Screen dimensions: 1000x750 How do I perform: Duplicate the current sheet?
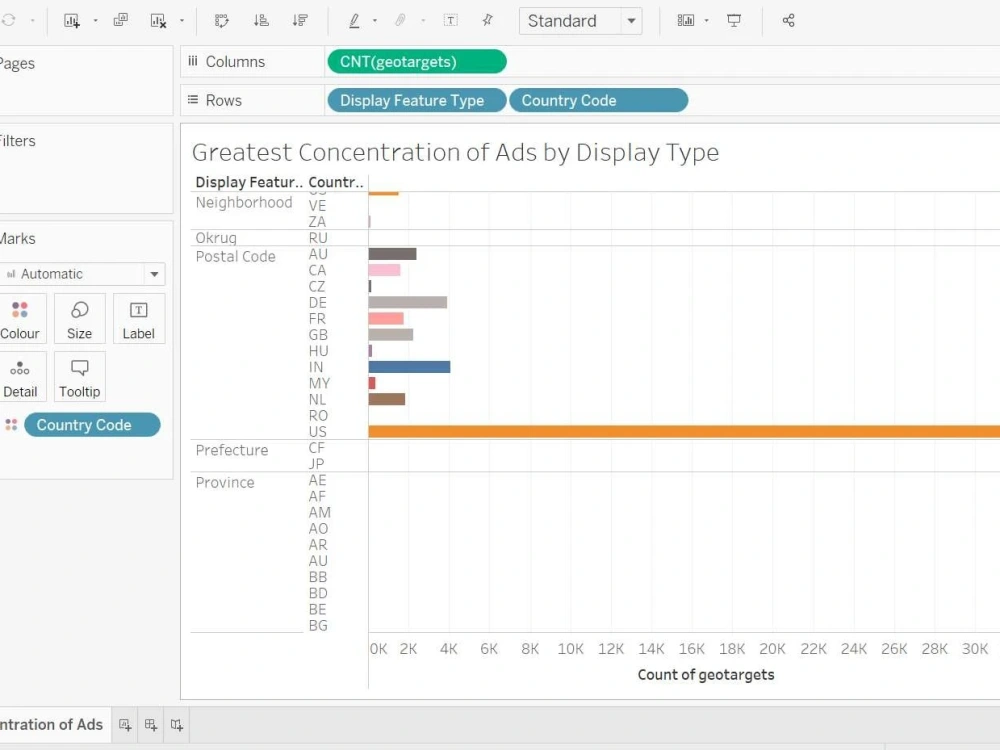[120, 19]
